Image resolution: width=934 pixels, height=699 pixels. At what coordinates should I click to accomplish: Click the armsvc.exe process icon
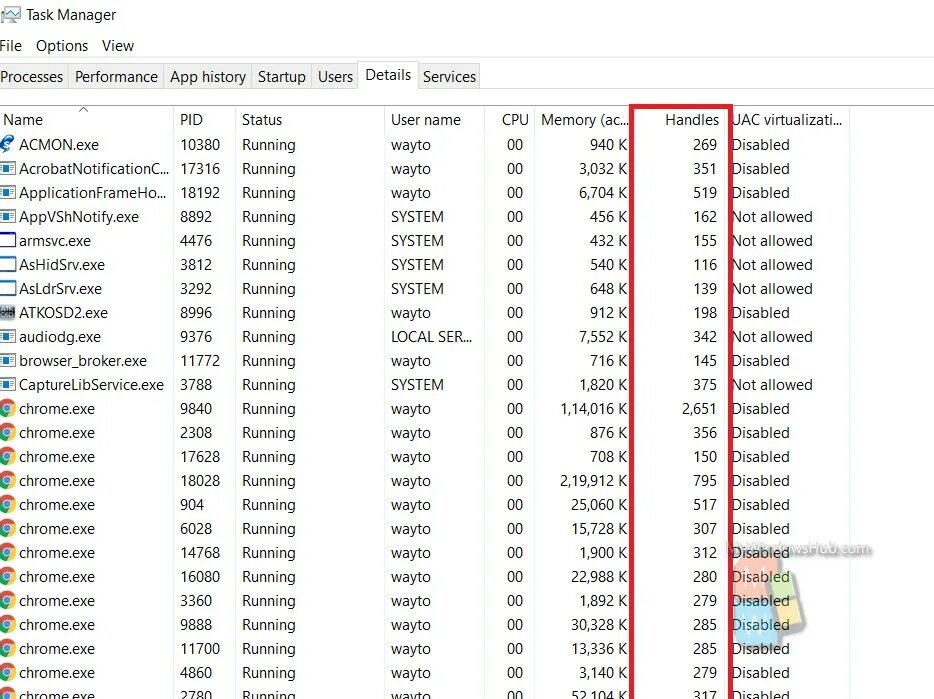(x=8, y=240)
